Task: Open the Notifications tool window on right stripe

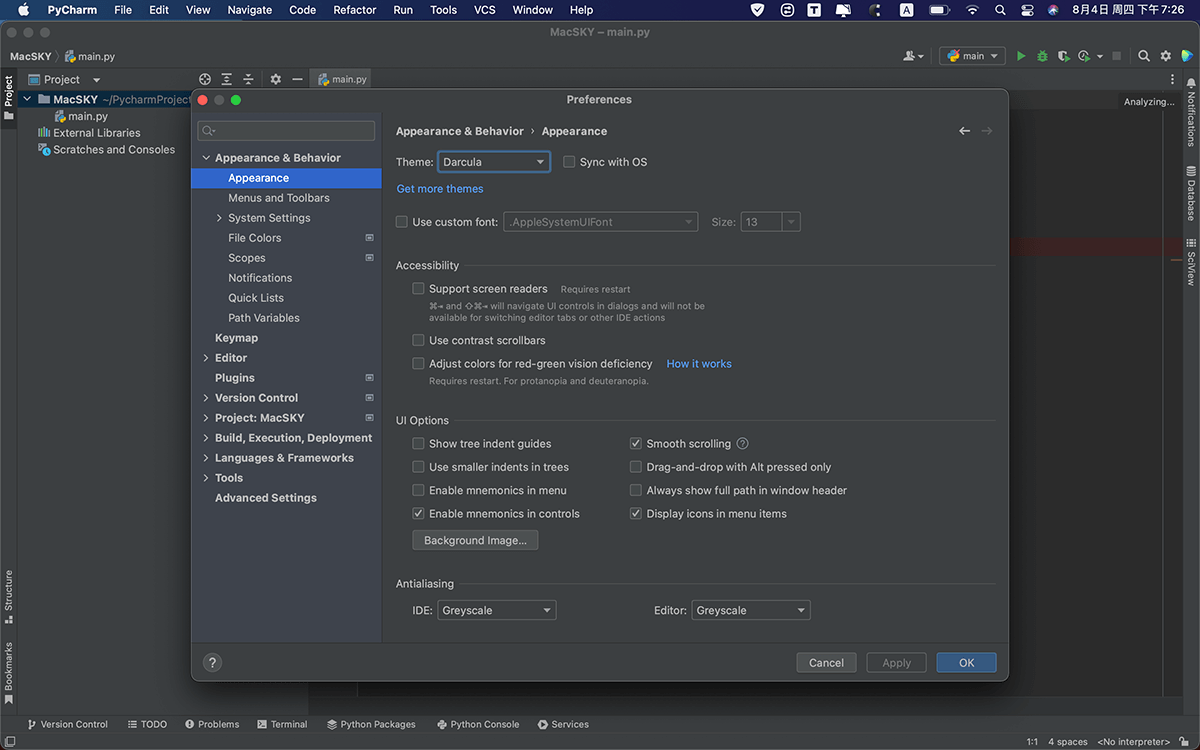Action: tap(1190, 113)
